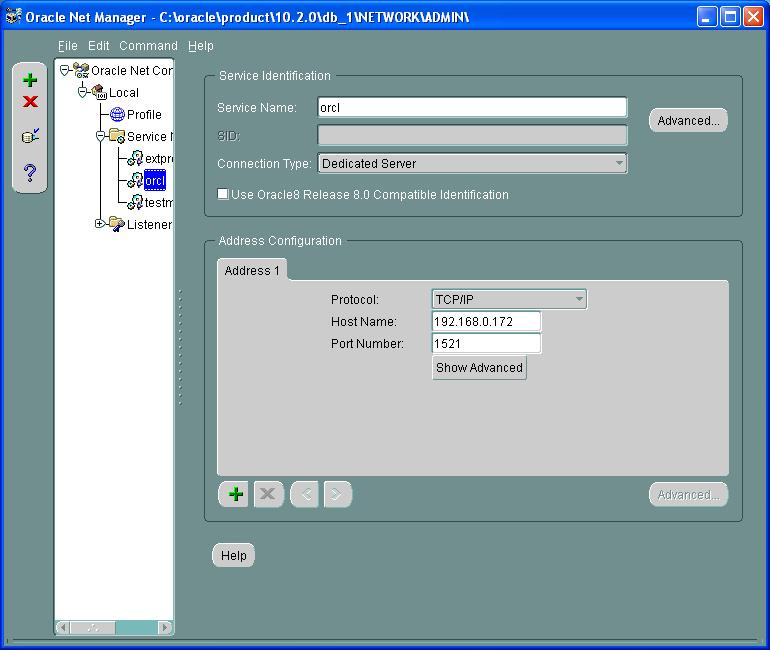The image size is (770, 650).
Task: Click the orcl service icon in tree
Action: click(135, 180)
